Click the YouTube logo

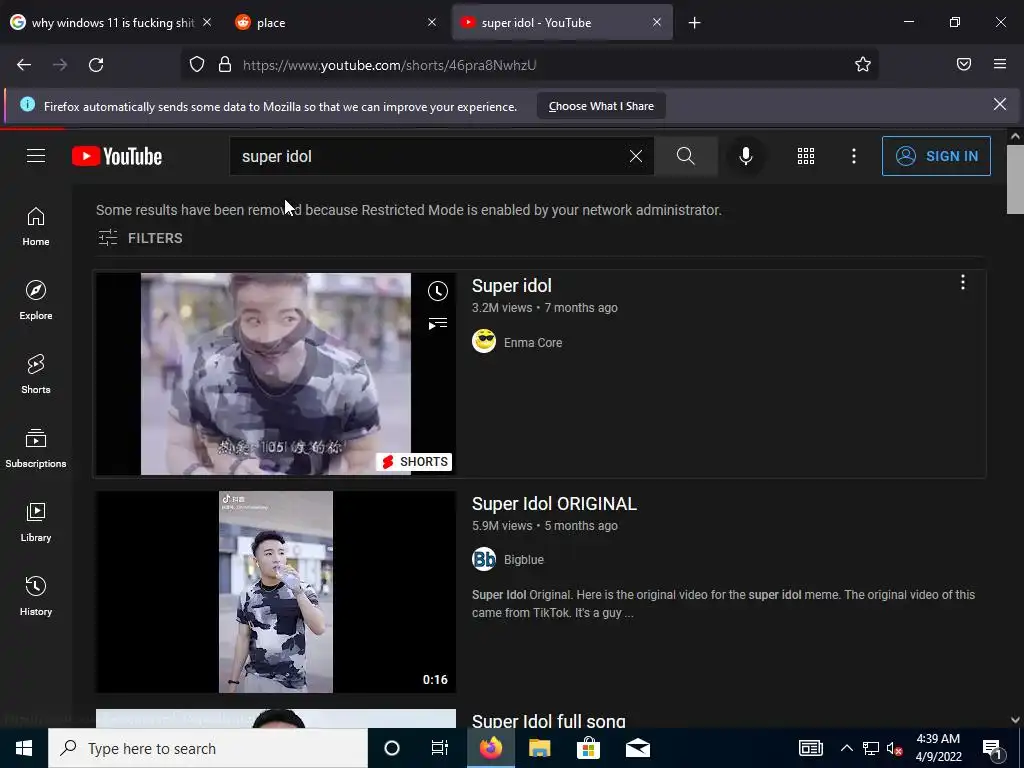tap(117, 156)
